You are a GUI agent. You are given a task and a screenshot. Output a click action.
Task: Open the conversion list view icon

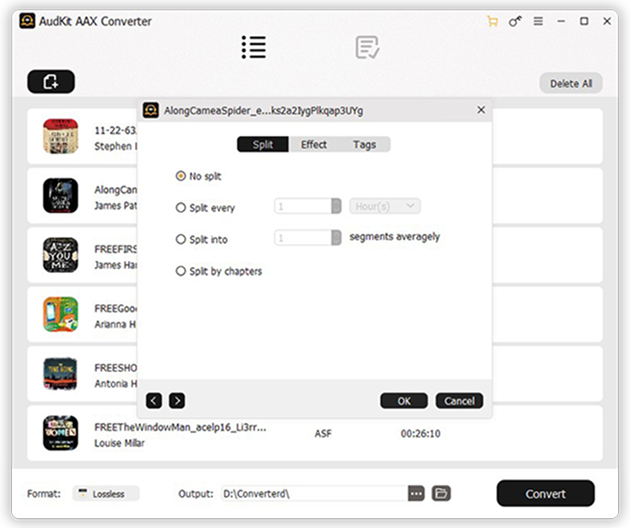coord(254,47)
